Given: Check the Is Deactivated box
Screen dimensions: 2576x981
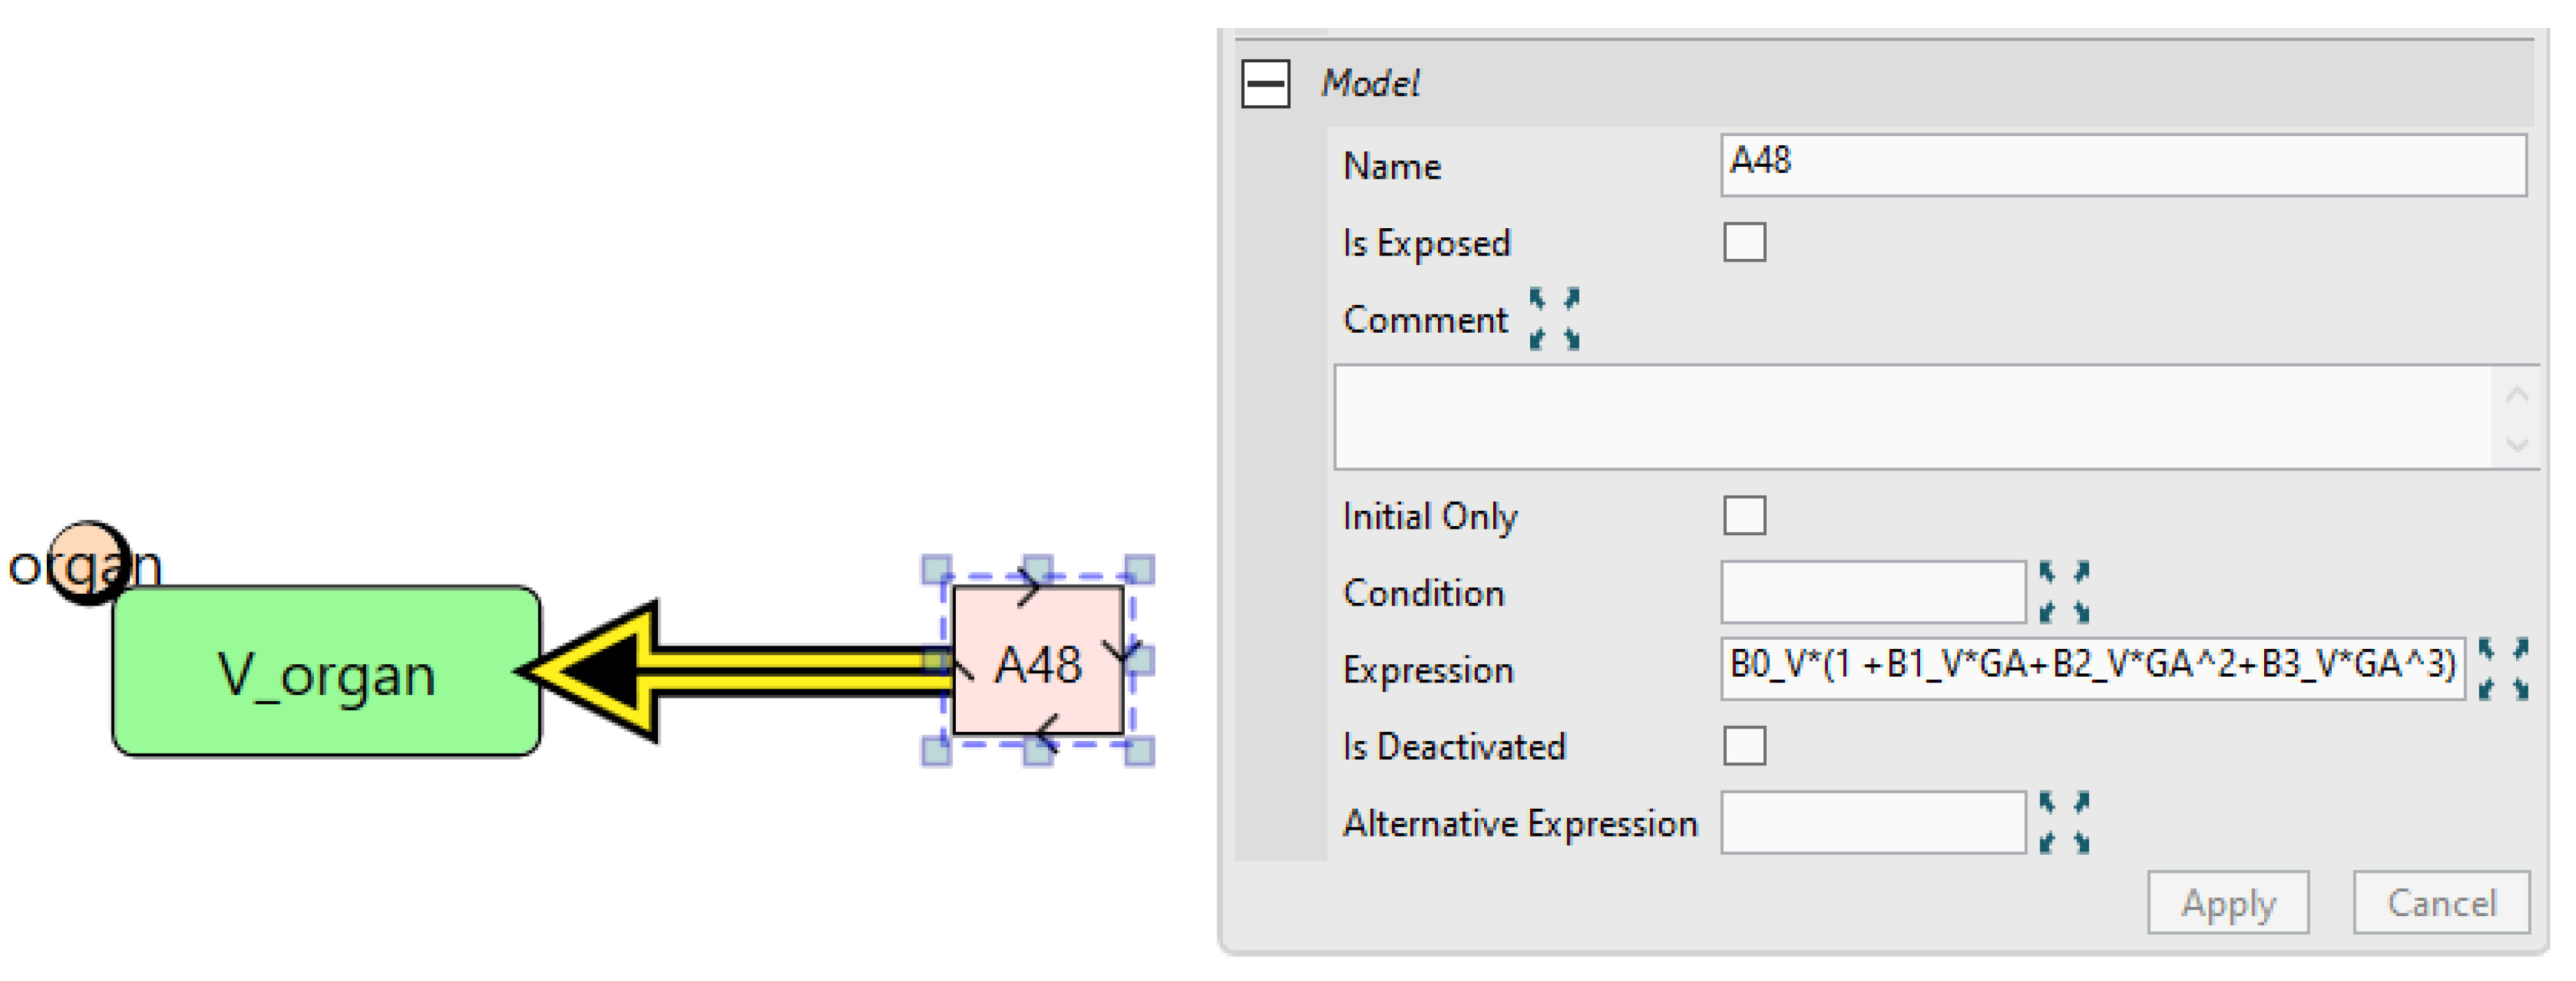Looking at the screenshot, I should pyautogui.click(x=1744, y=746).
